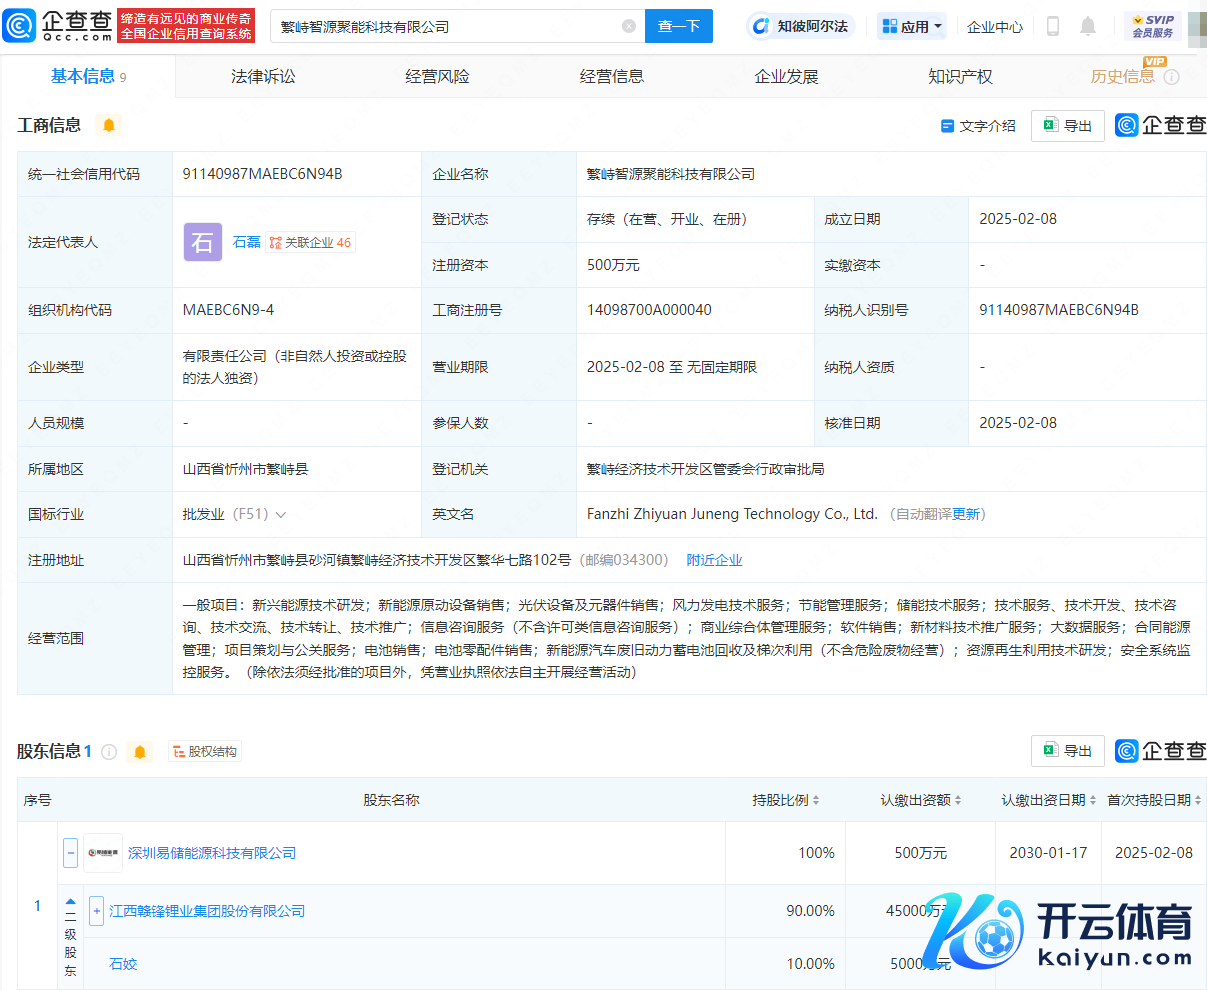Open the 附近企业 link
Screen dimensions: 1207x991
coord(714,561)
